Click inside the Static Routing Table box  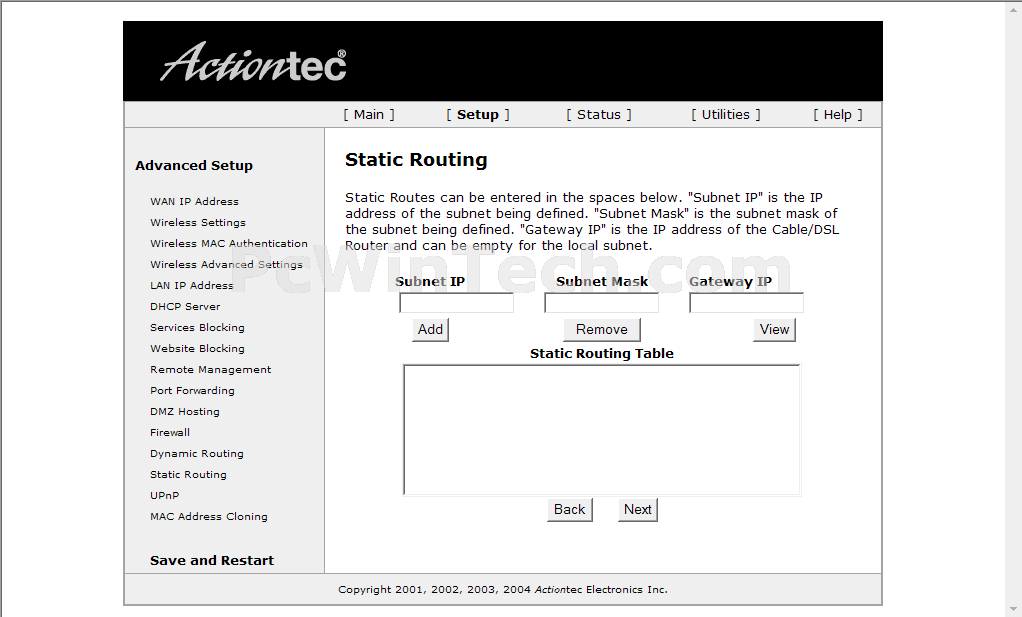pos(602,430)
